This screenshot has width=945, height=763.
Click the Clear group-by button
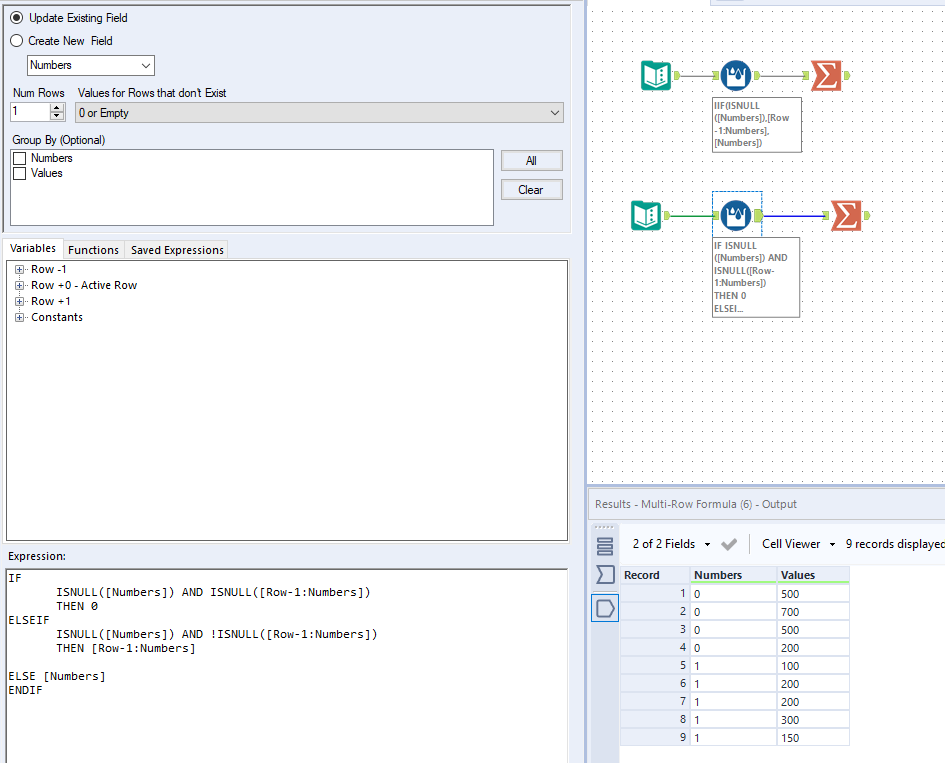pos(532,190)
